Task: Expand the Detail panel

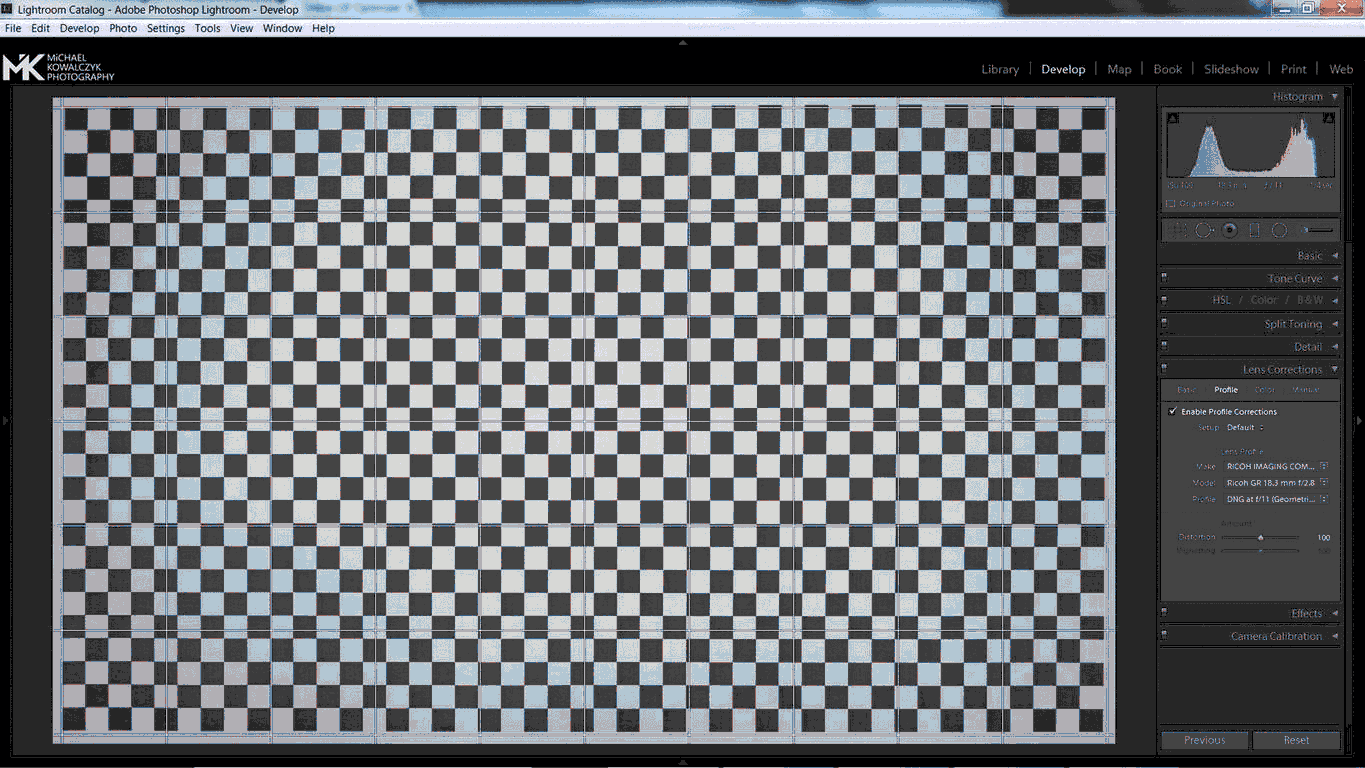Action: coord(1334,347)
